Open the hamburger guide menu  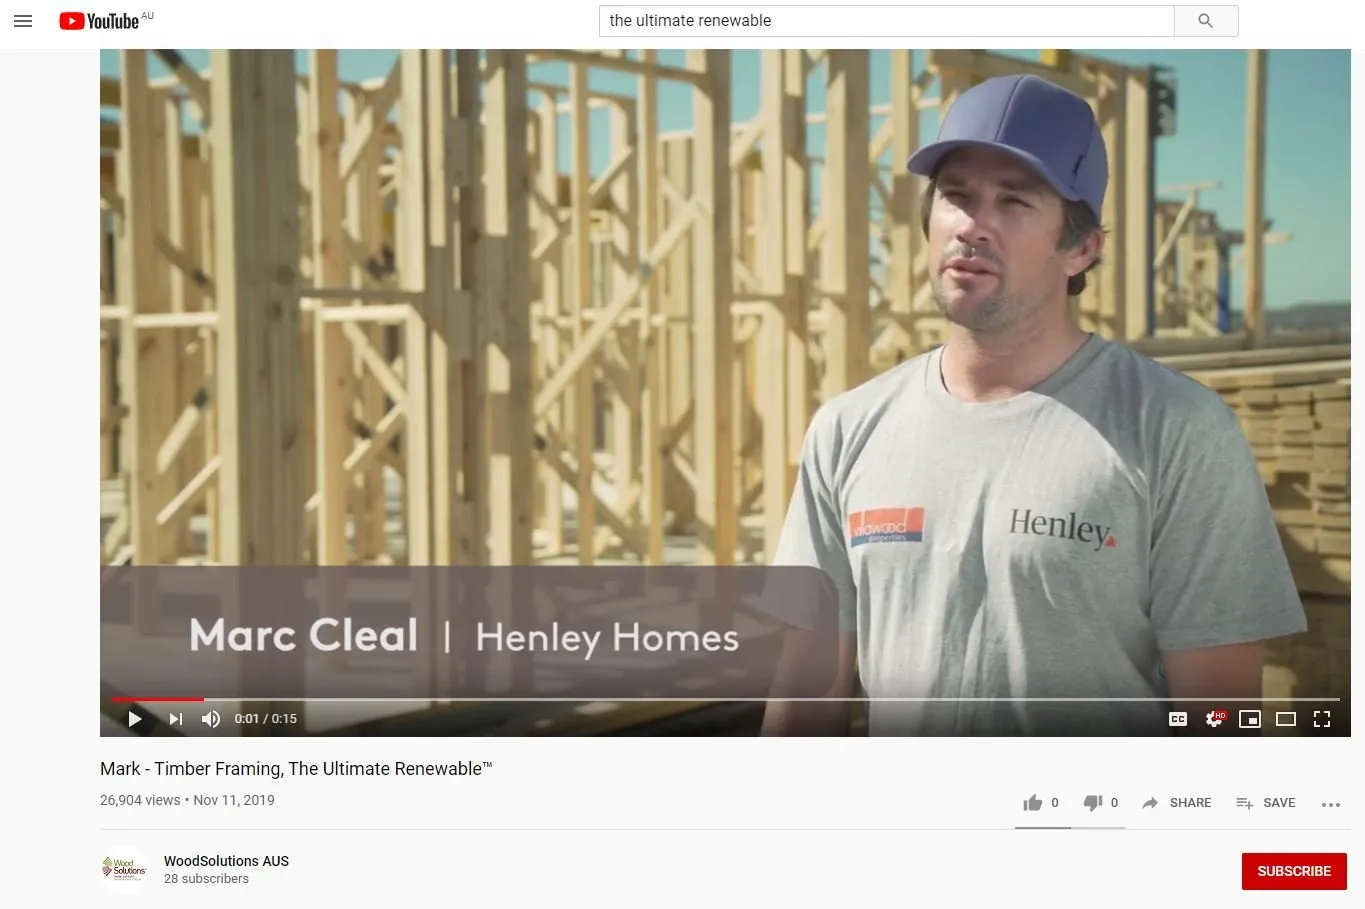pos(23,21)
